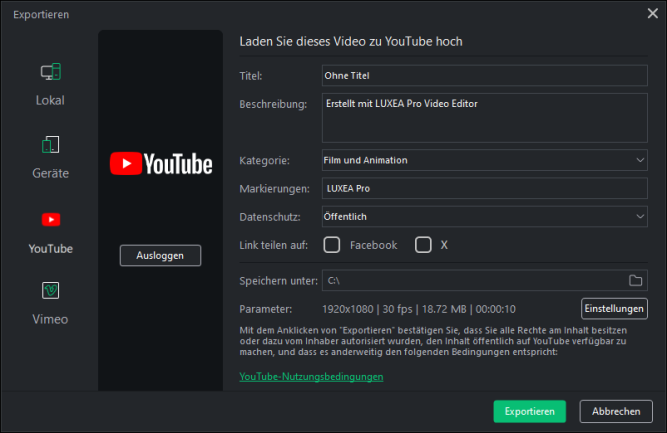
Task: Click the Exportieren button
Action: [x=529, y=411]
